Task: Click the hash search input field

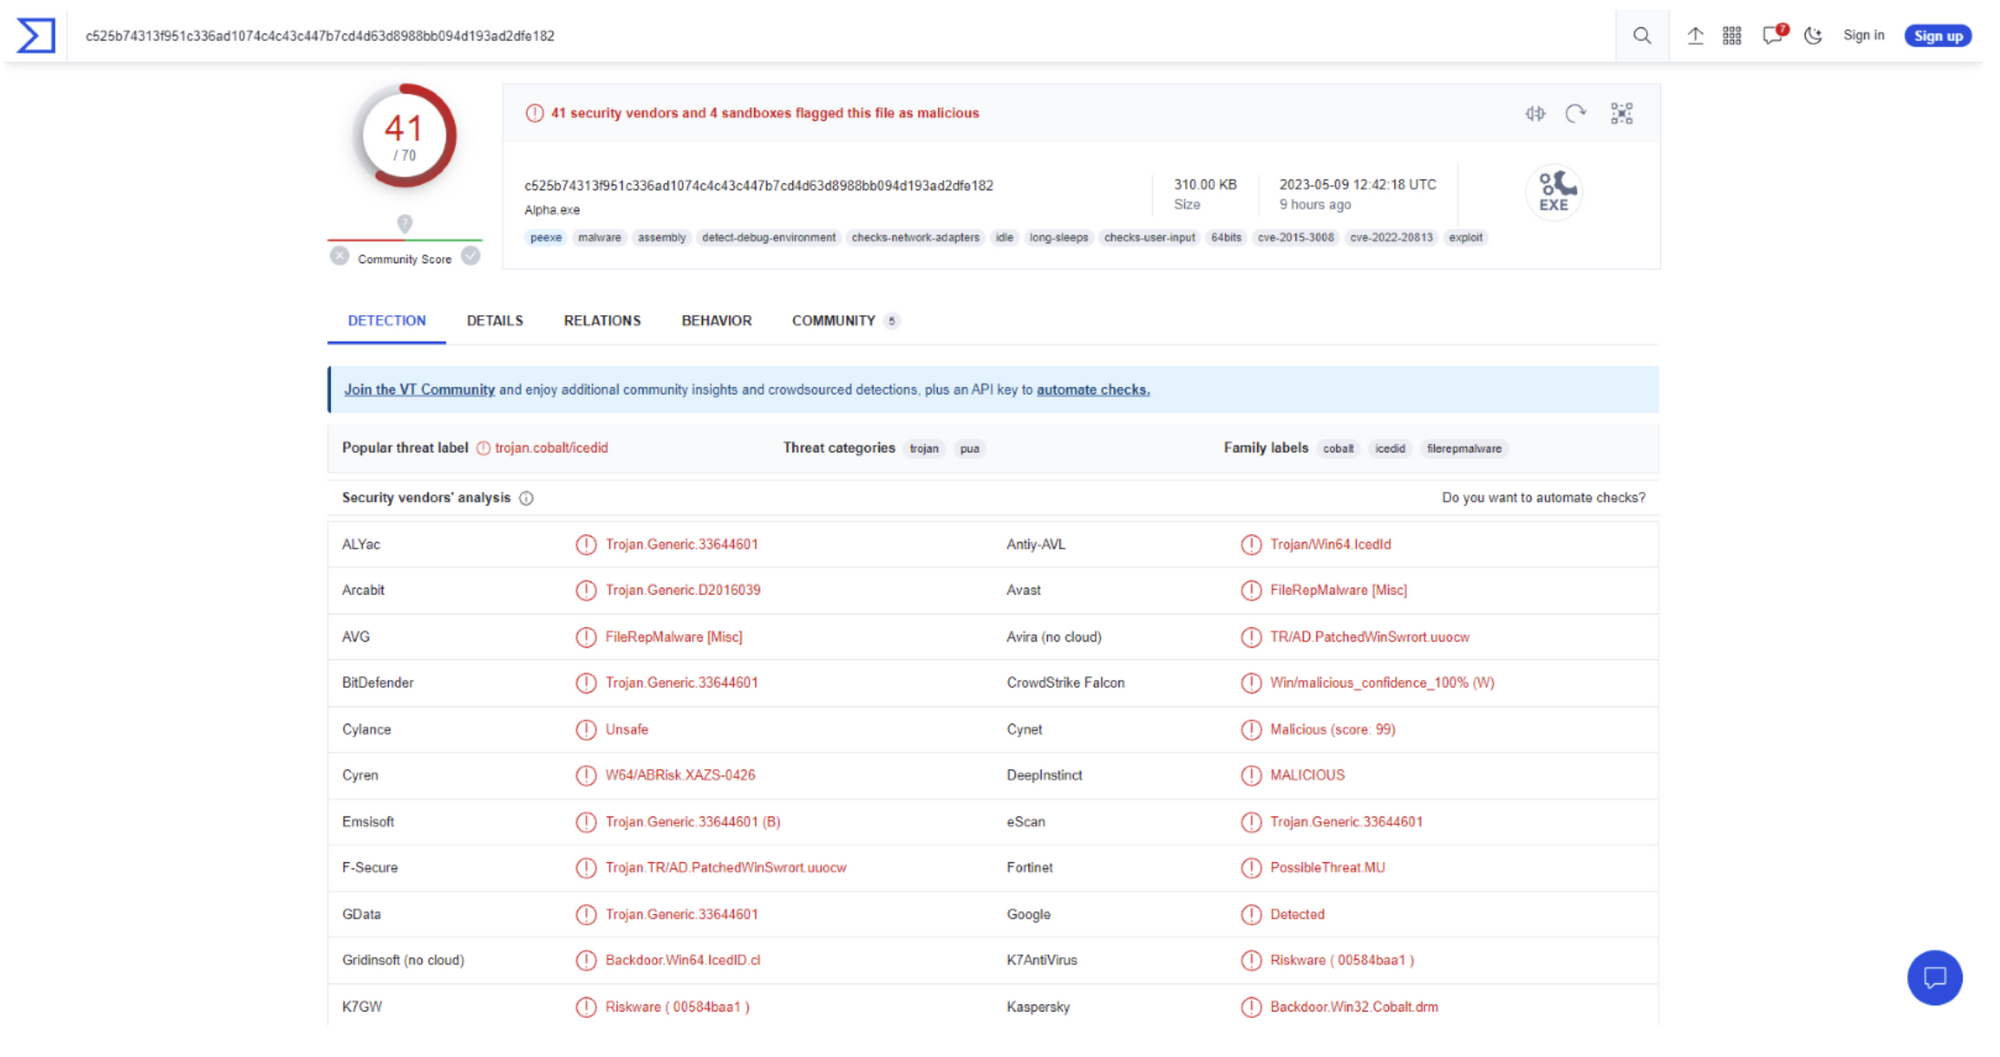Action: (x=840, y=36)
